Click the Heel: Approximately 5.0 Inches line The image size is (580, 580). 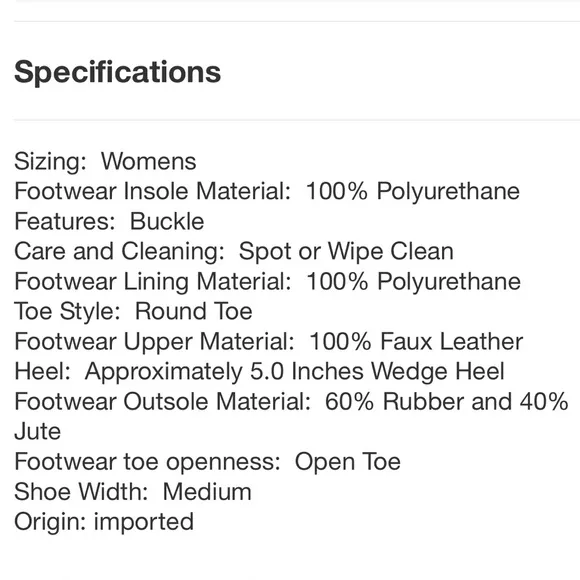(x=259, y=371)
